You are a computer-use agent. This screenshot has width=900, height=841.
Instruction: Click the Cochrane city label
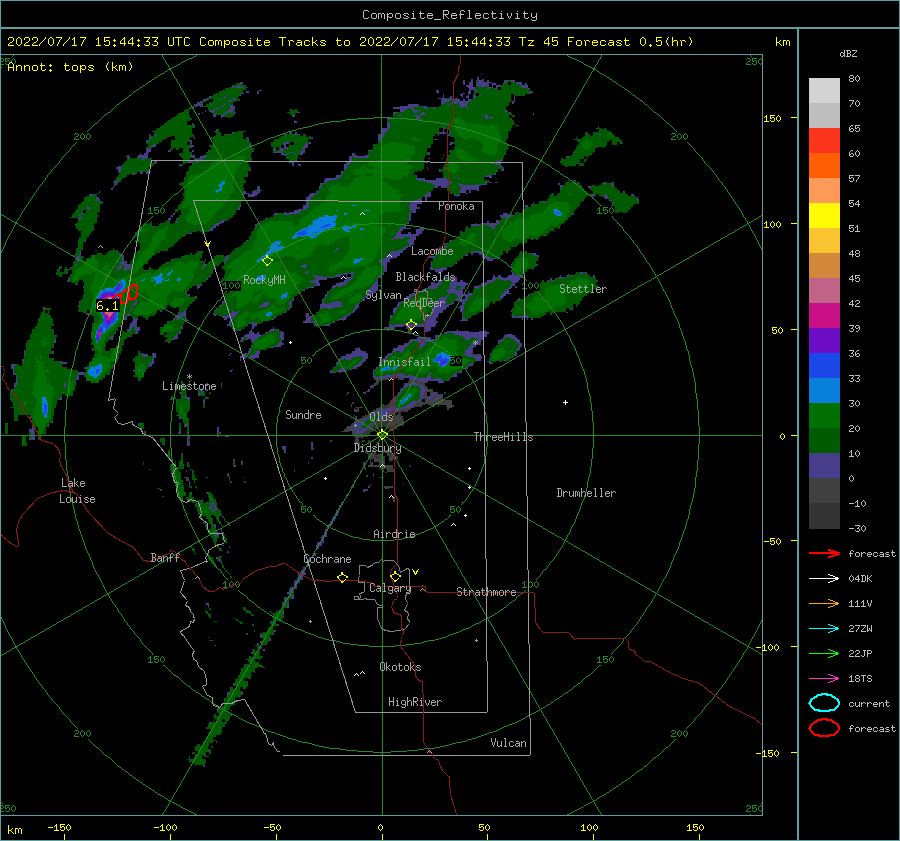[x=327, y=559]
